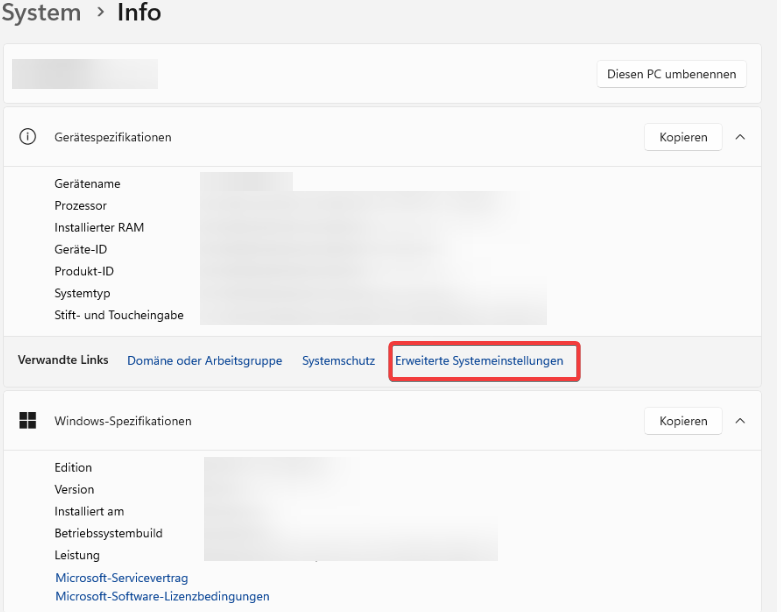781x612 pixels.
Task: Go back to System in the breadcrumb
Action: pos(40,13)
